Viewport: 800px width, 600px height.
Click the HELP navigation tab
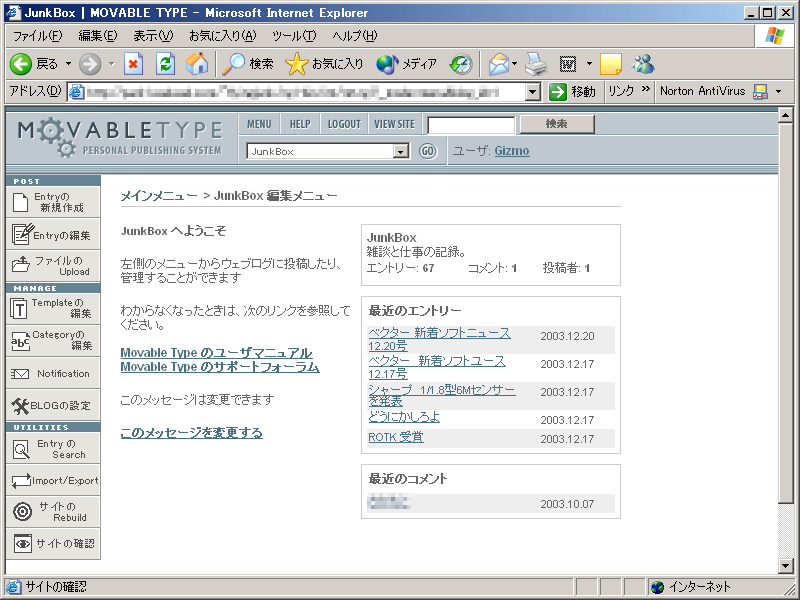pyautogui.click(x=300, y=124)
